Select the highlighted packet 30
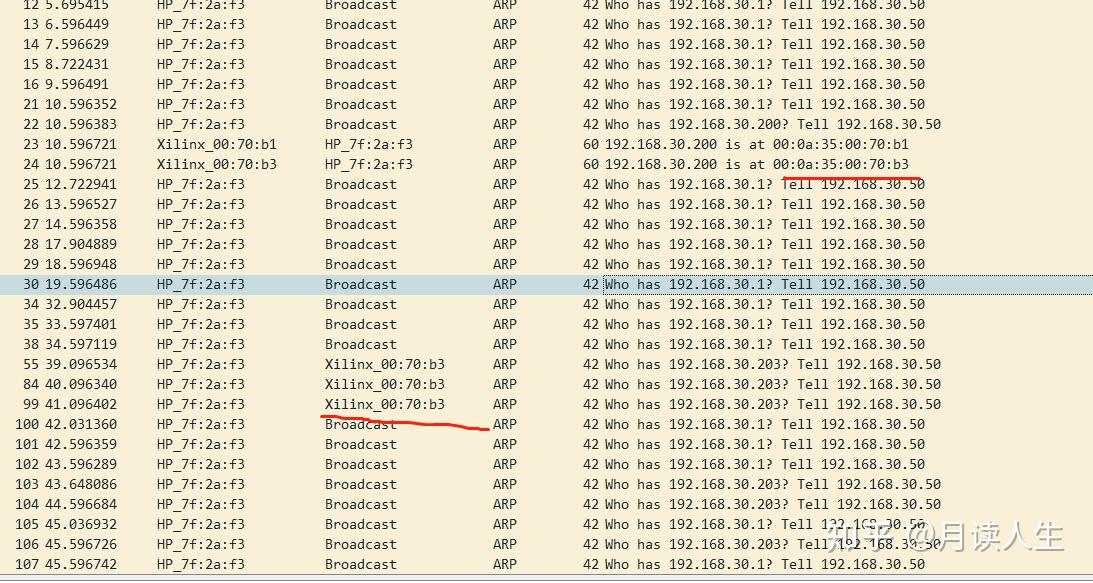The height and width of the screenshot is (583, 1093). (x=400, y=284)
